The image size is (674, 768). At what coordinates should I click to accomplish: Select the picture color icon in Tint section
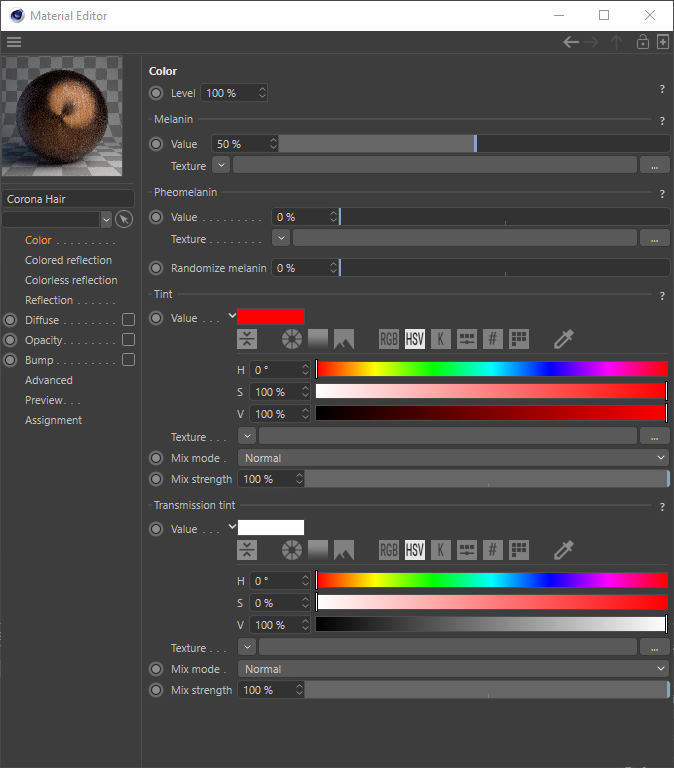click(344, 339)
